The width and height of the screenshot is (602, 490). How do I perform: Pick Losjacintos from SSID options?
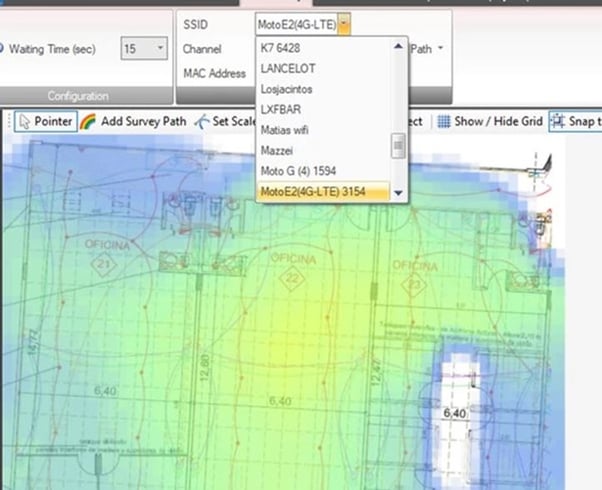pyautogui.click(x=290, y=88)
